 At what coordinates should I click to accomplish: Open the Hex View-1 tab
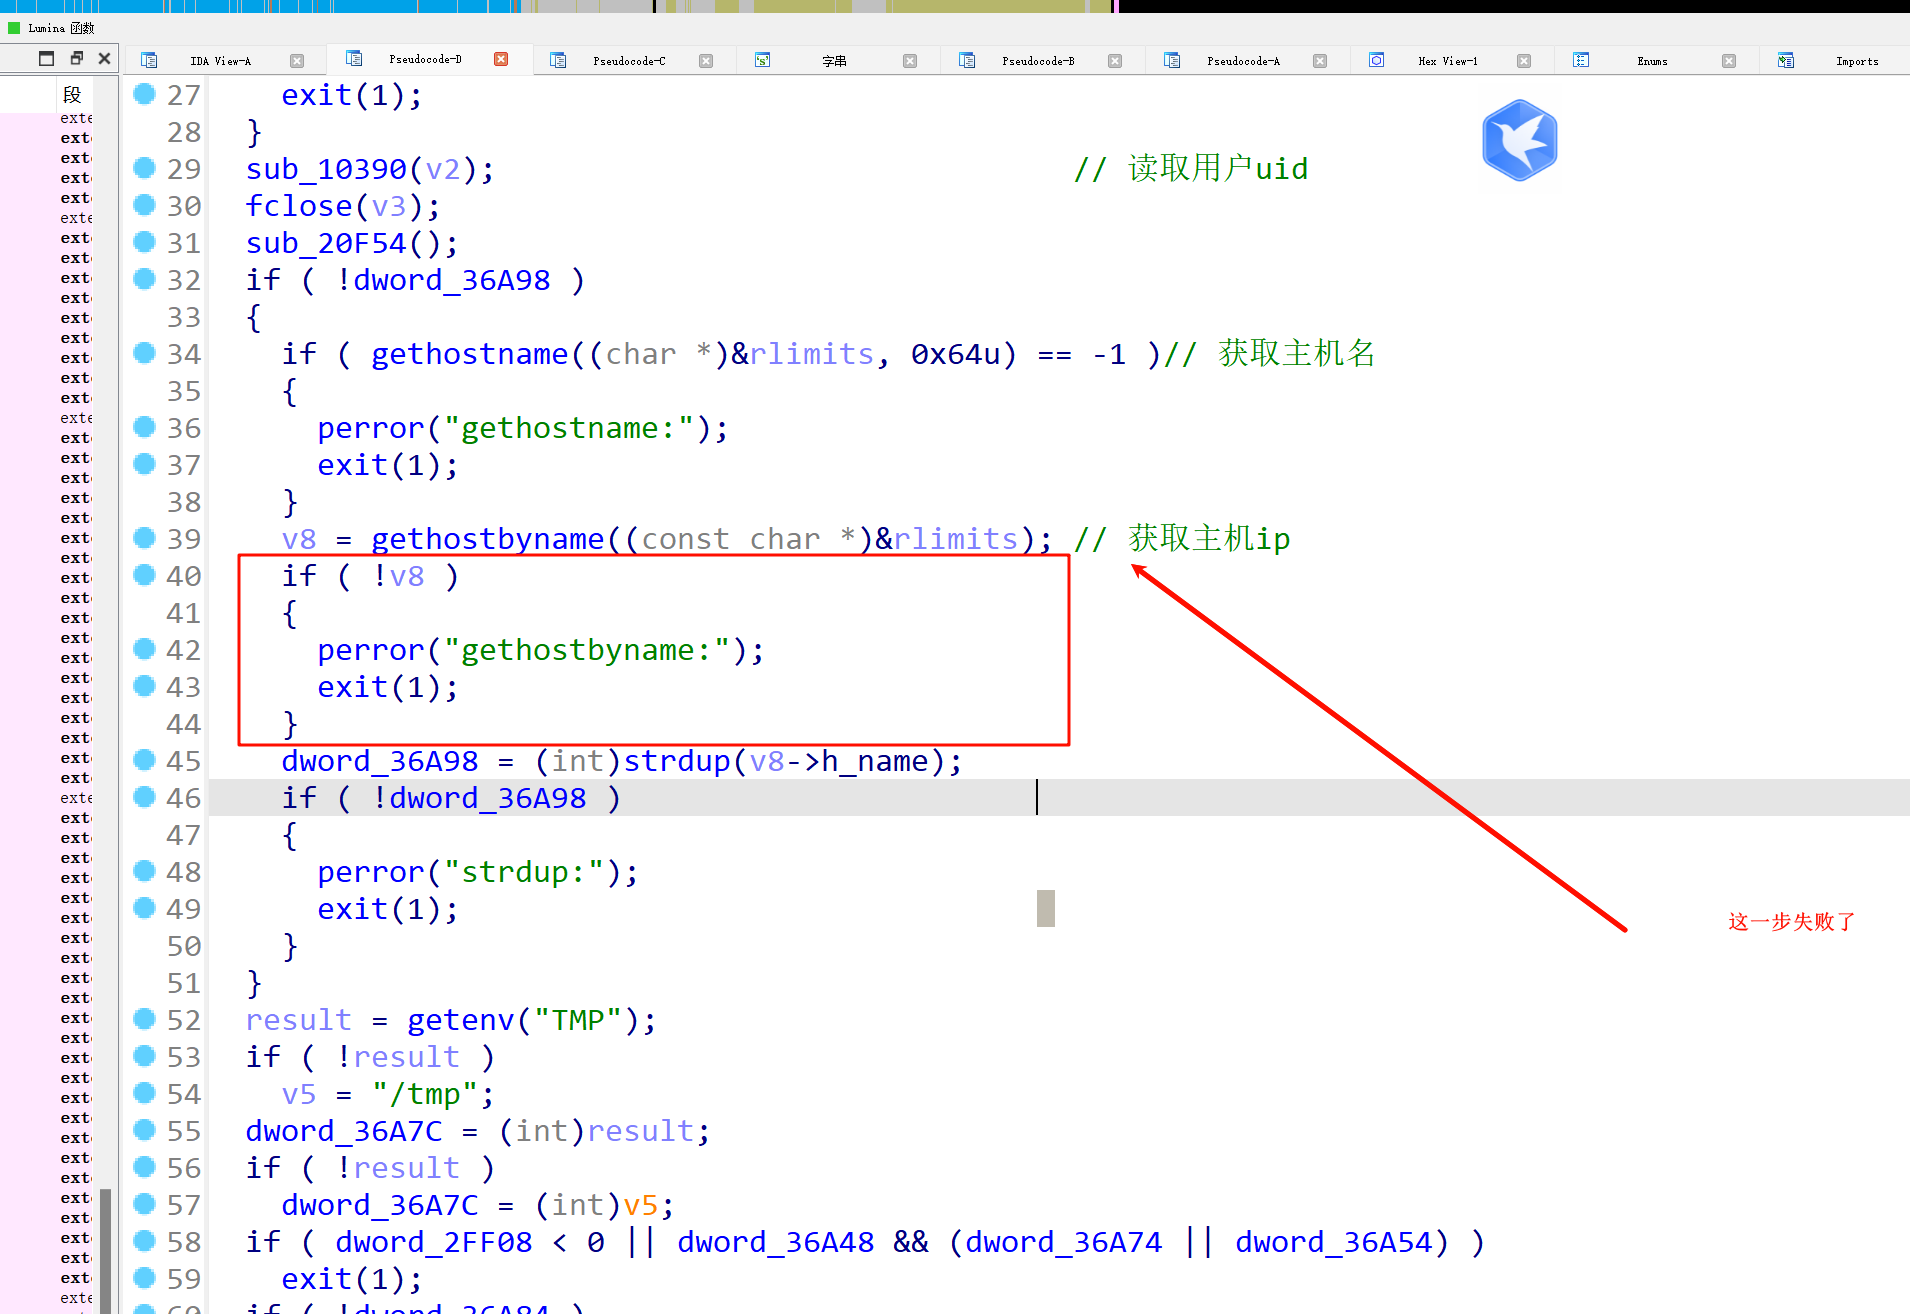click(1447, 61)
